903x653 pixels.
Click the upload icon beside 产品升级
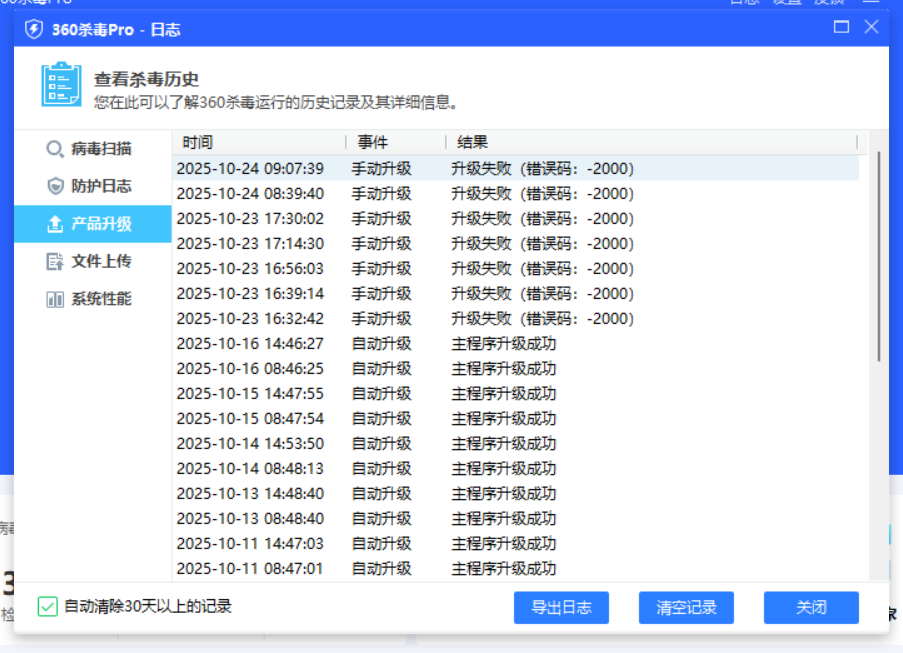pyautogui.click(x=55, y=224)
